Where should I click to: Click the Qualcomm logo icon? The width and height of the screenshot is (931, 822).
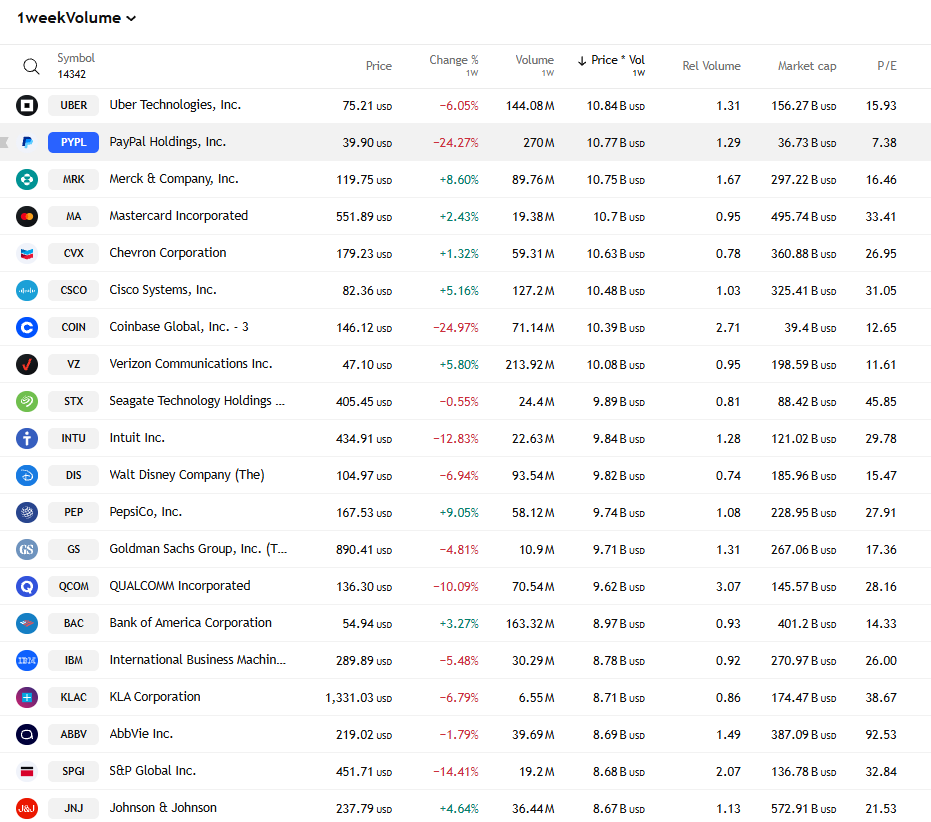(x=27, y=586)
